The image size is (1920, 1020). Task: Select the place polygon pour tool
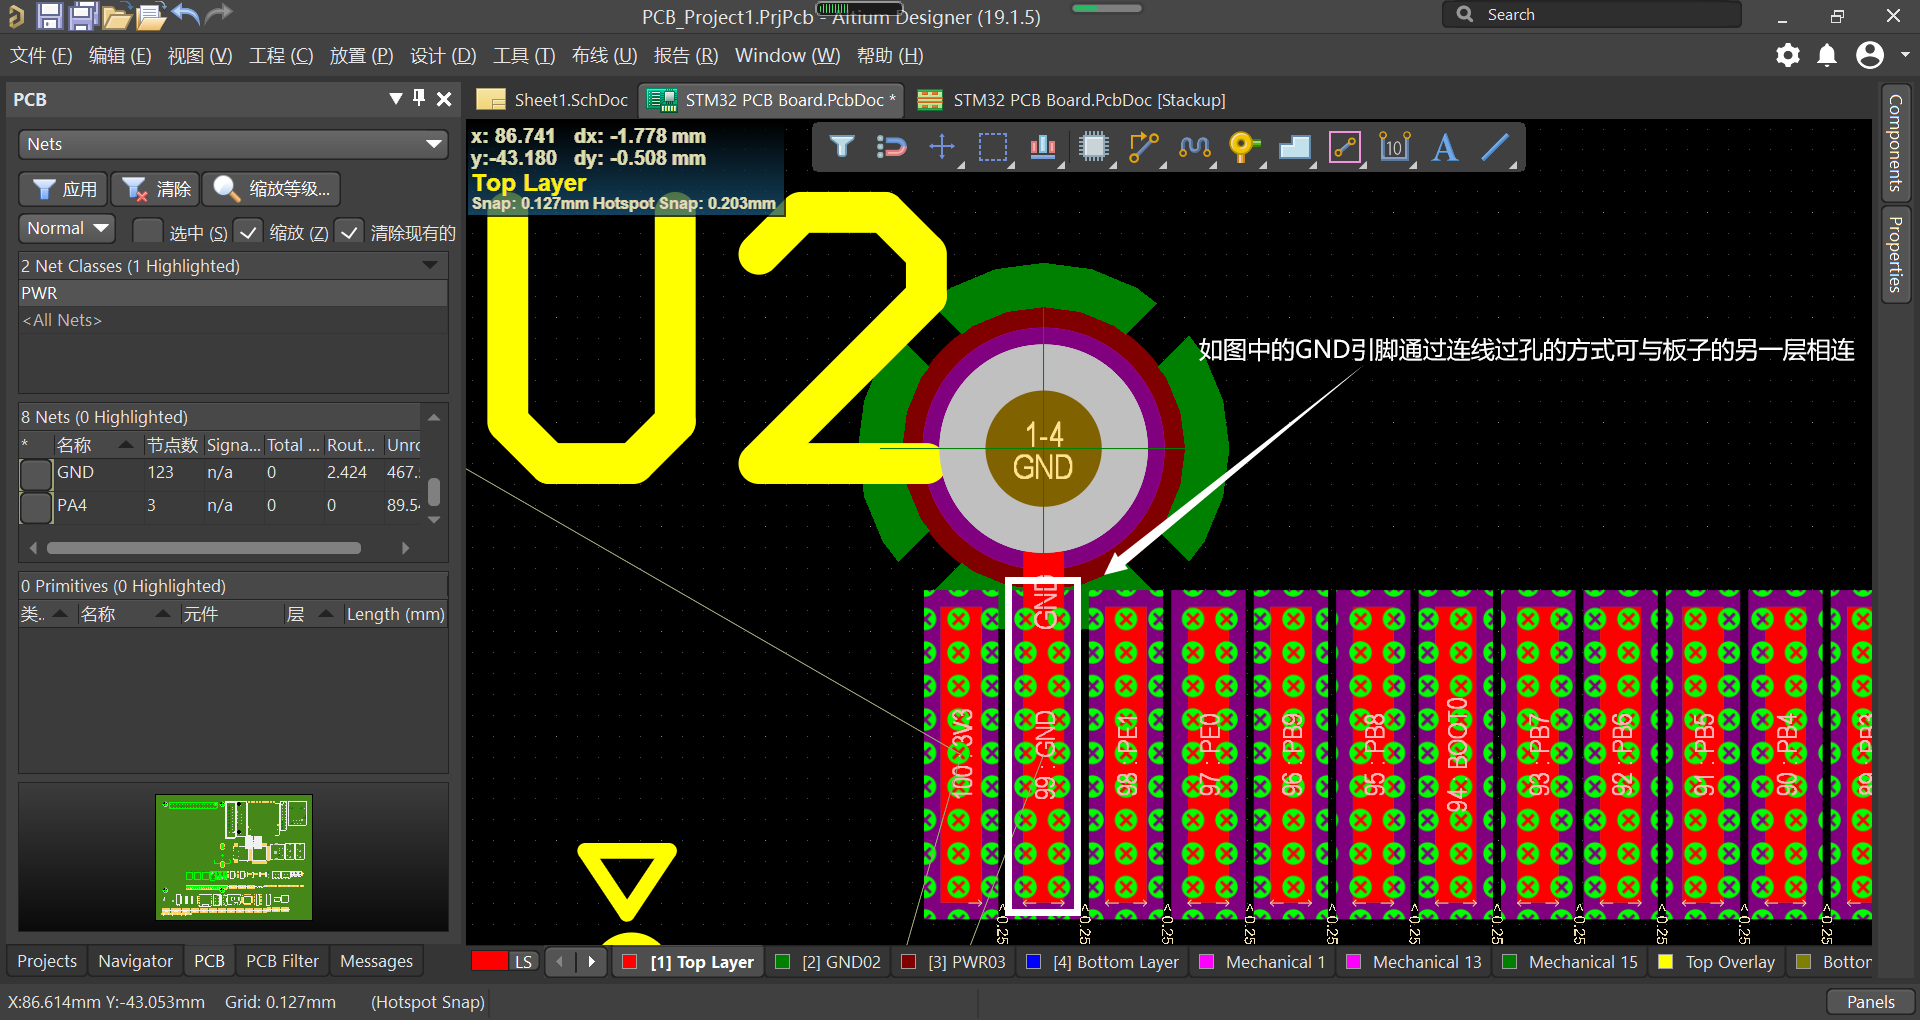pyautogui.click(x=1294, y=147)
